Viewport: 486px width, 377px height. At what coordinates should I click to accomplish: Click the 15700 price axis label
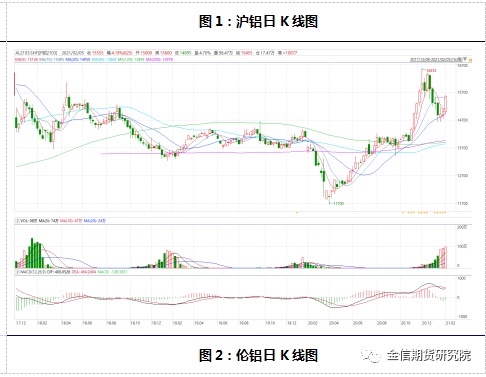click(x=463, y=92)
